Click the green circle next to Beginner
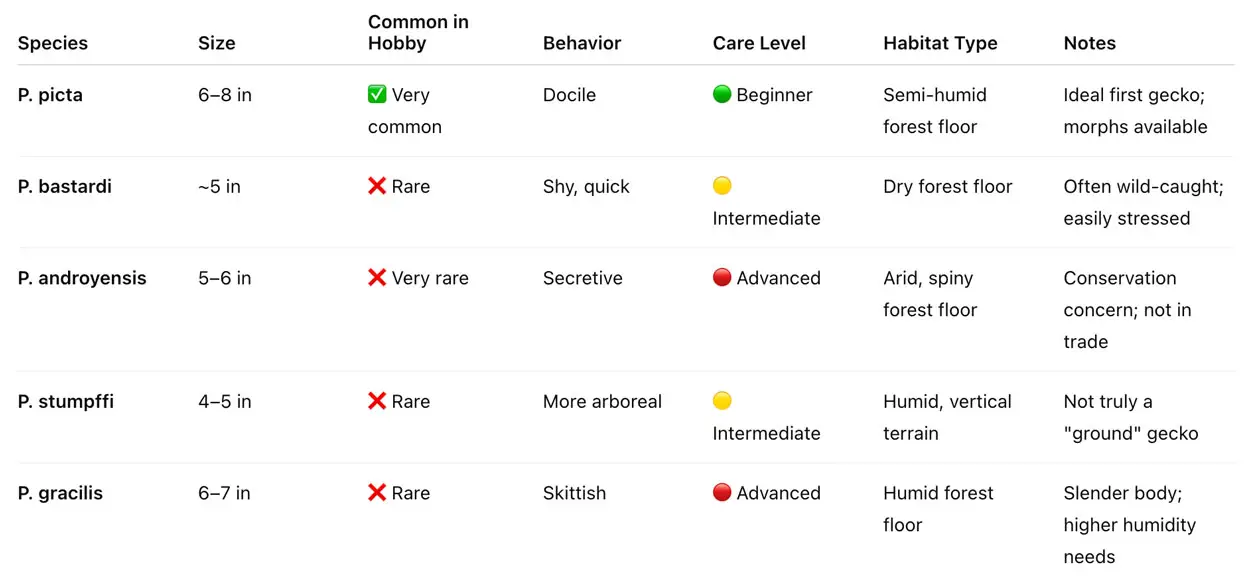The image size is (1250, 588). 722,95
